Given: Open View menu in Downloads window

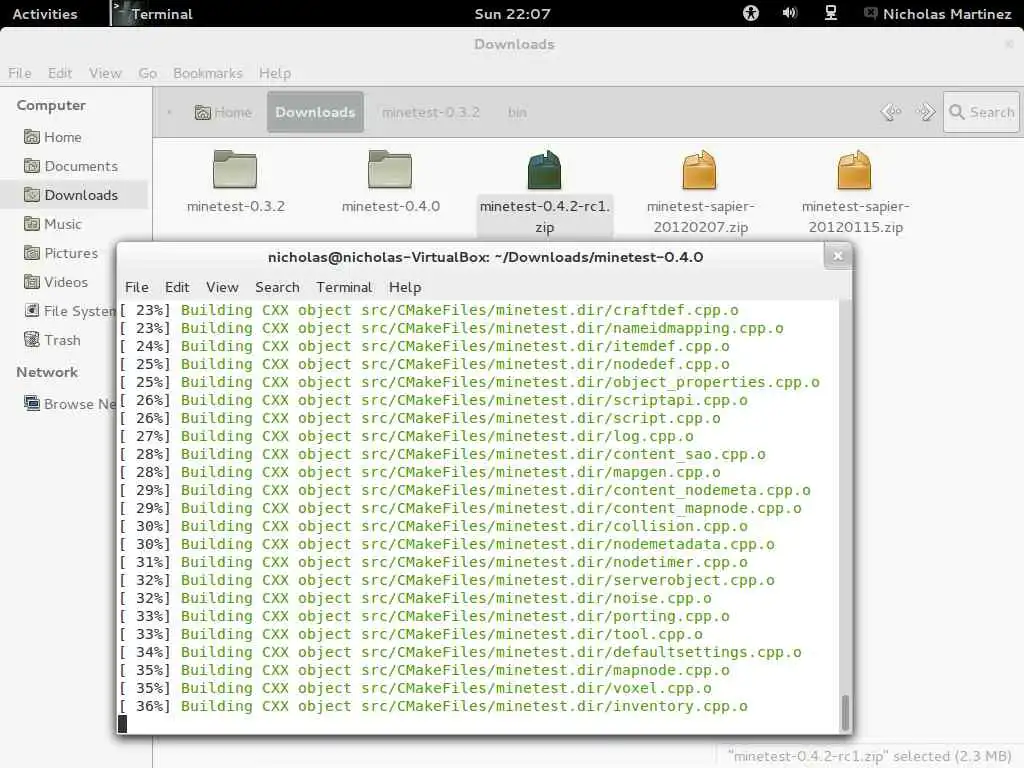Looking at the screenshot, I should 105,73.
